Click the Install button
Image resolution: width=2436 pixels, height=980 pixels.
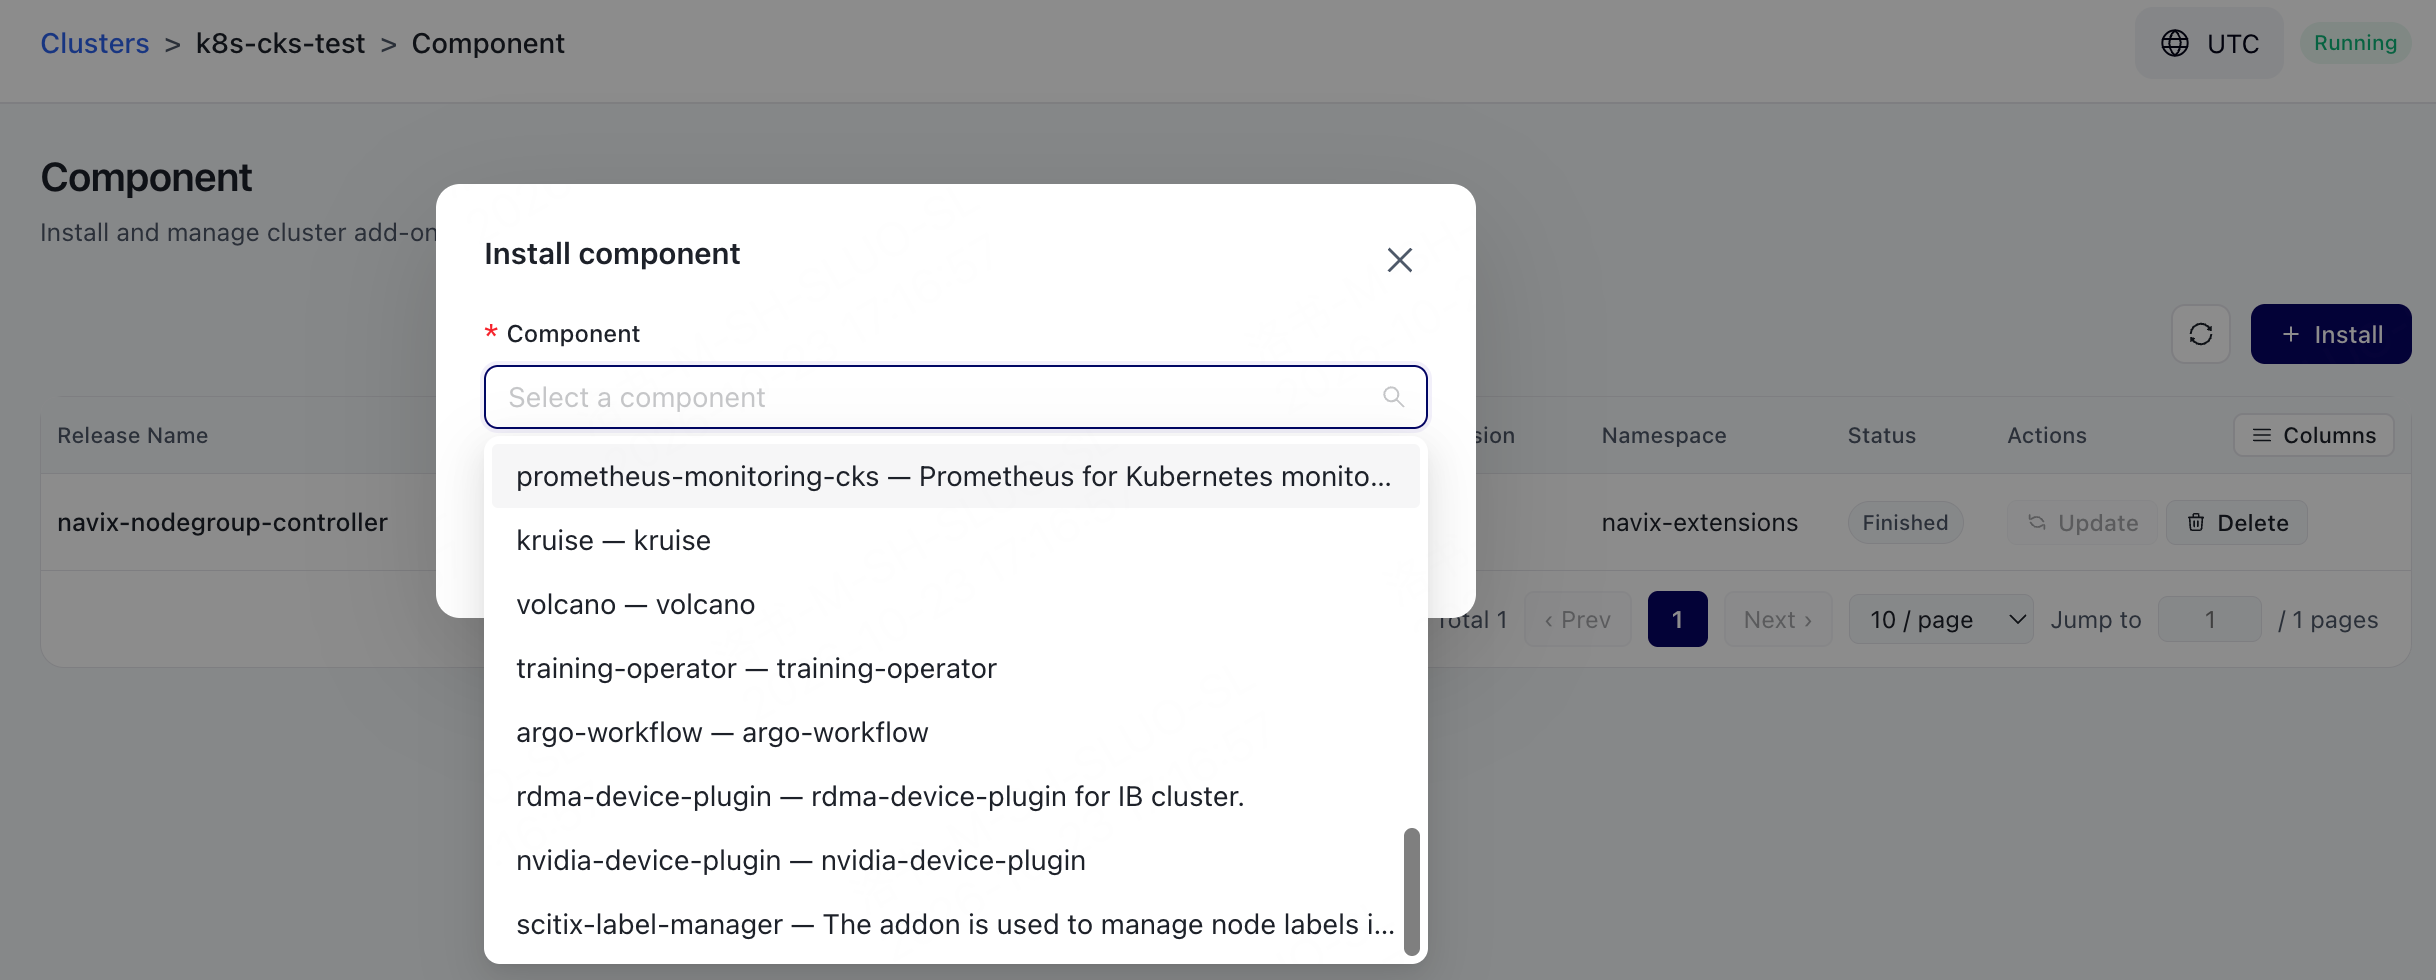(x=2331, y=334)
